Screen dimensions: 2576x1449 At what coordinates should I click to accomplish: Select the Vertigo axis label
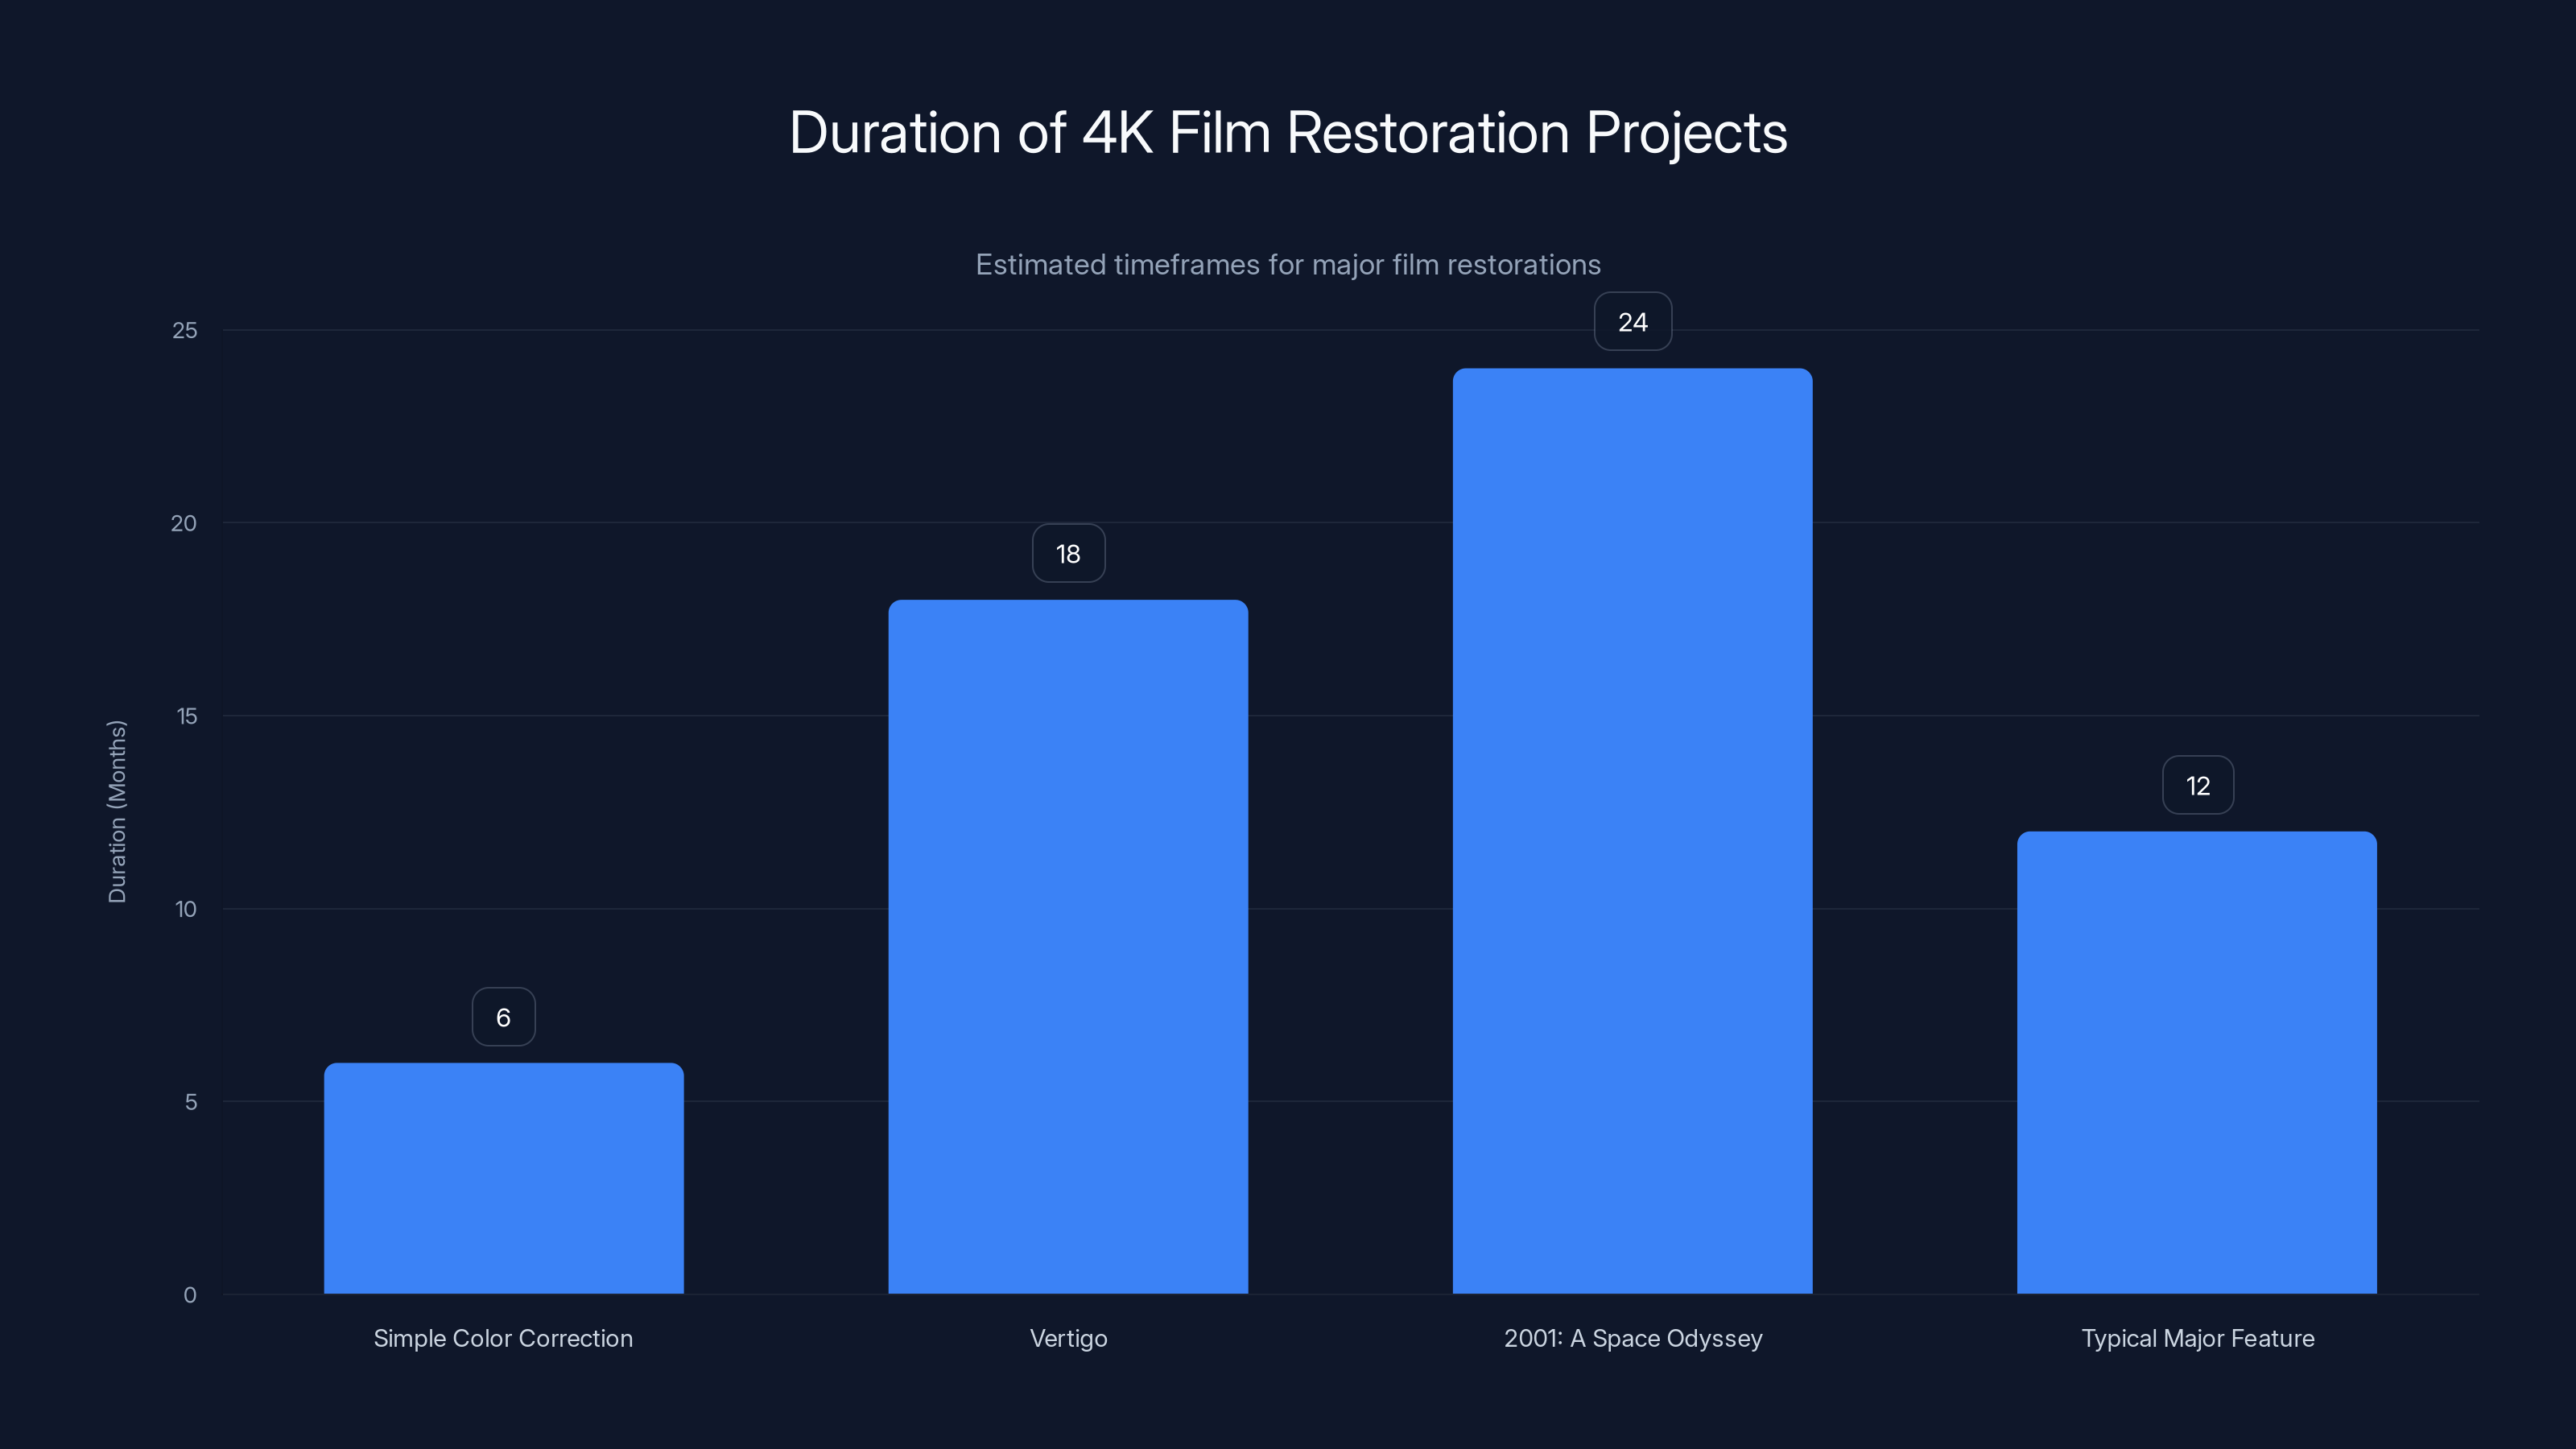click(x=1068, y=1338)
